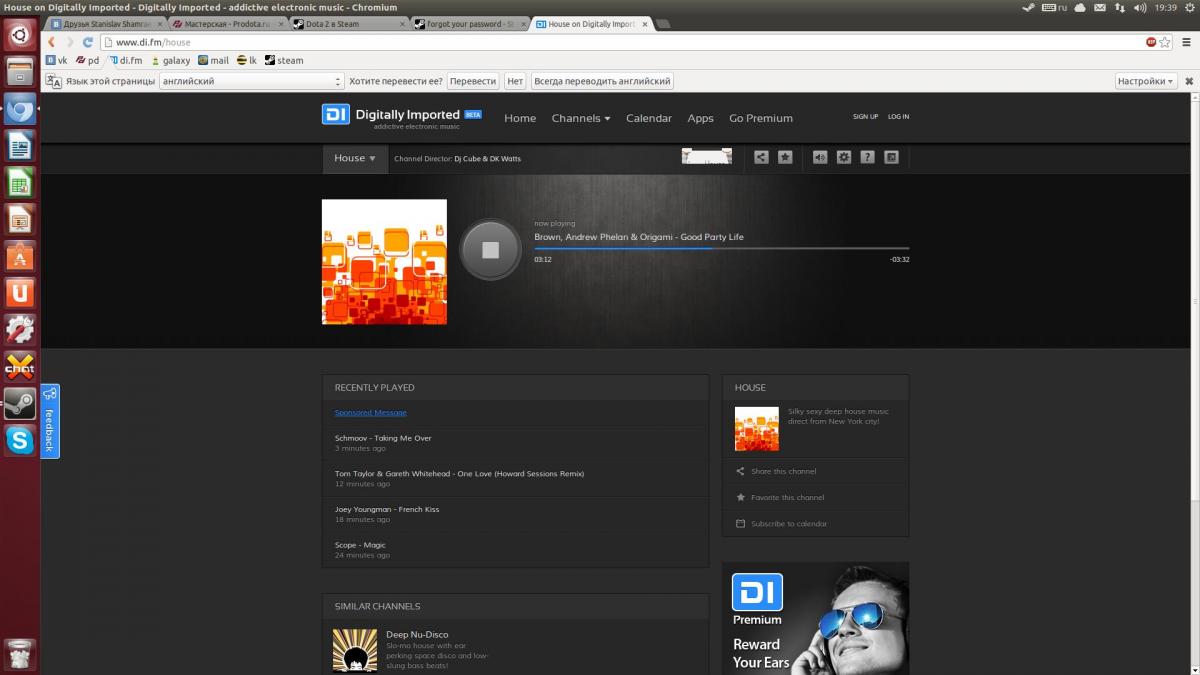Viewport: 1200px width, 675px height.
Task: Click the browser back arrow
Action: pos(51,42)
